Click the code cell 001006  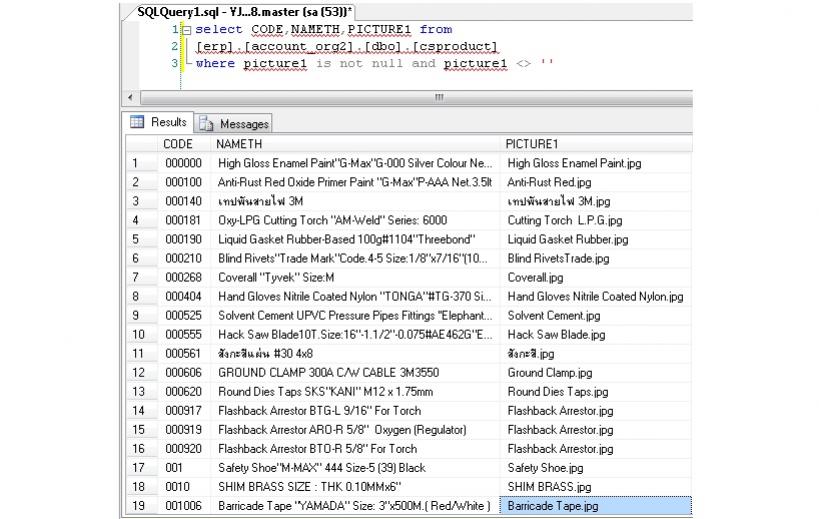click(x=184, y=506)
